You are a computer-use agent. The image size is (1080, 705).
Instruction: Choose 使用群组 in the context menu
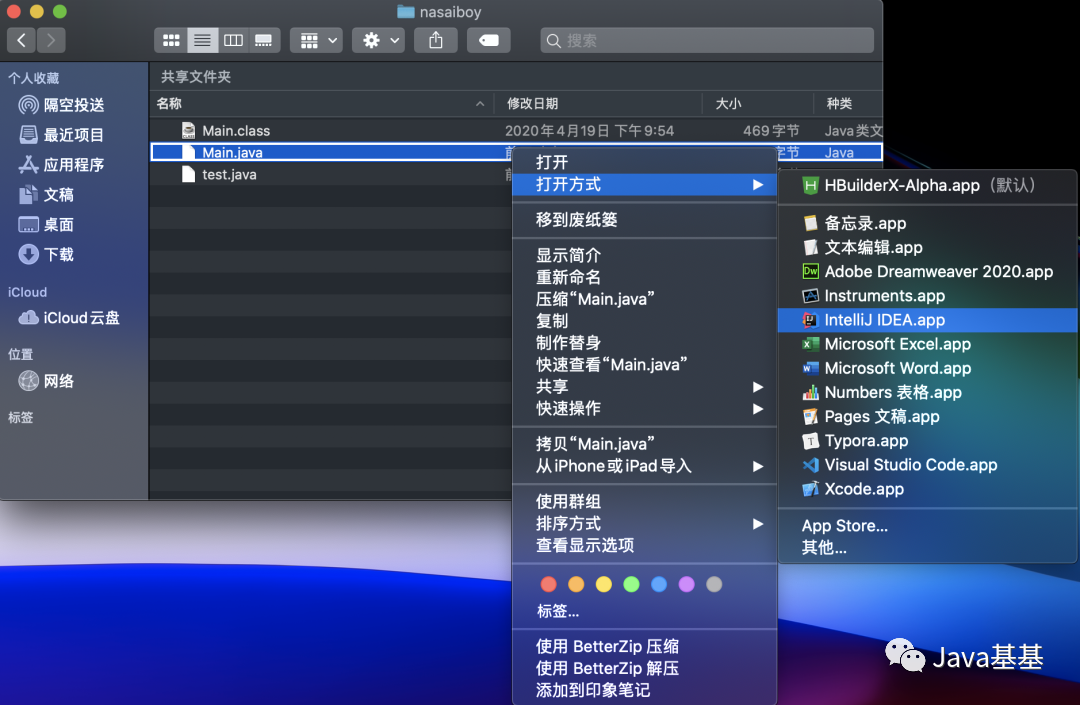tap(645, 502)
